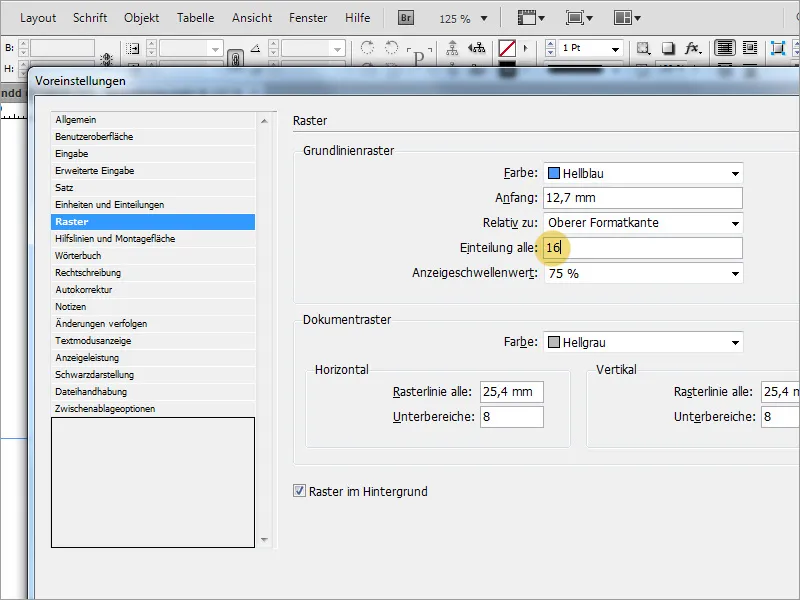The height and width of the screenshot is (600, 800).
Task: Select Allgemein in the category list
Action: (x=153, y=120)
